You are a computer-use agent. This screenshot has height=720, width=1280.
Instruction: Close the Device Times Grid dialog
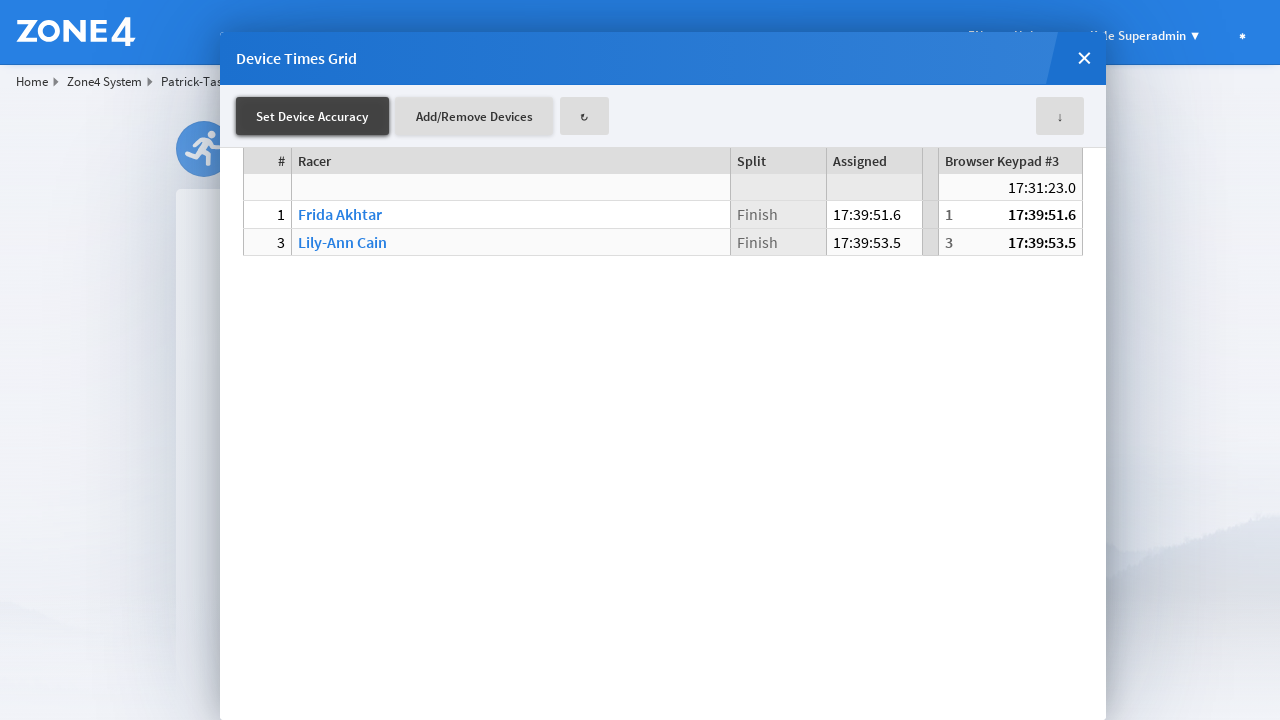[x=1084, y=58]
